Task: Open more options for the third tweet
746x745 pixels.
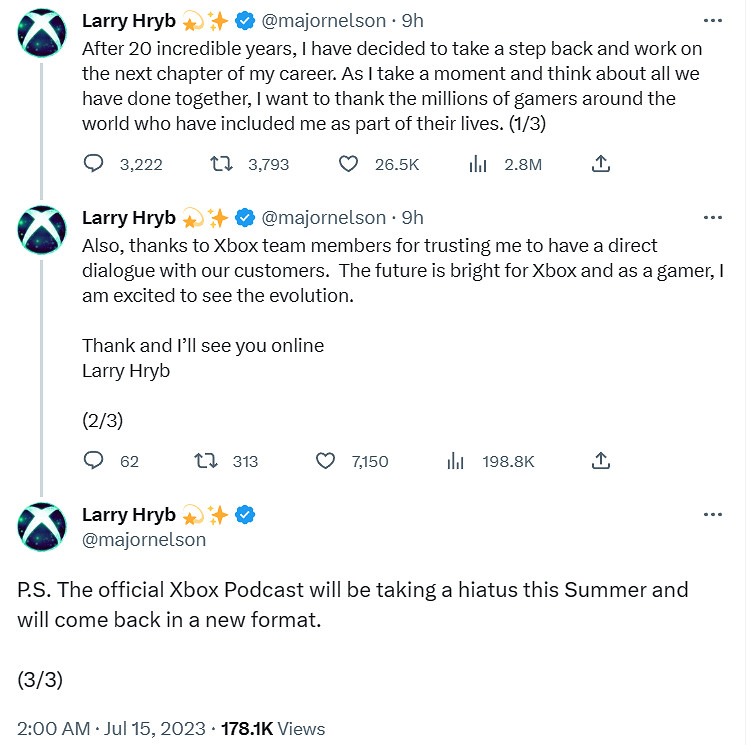Action: [x=712, y=515]
